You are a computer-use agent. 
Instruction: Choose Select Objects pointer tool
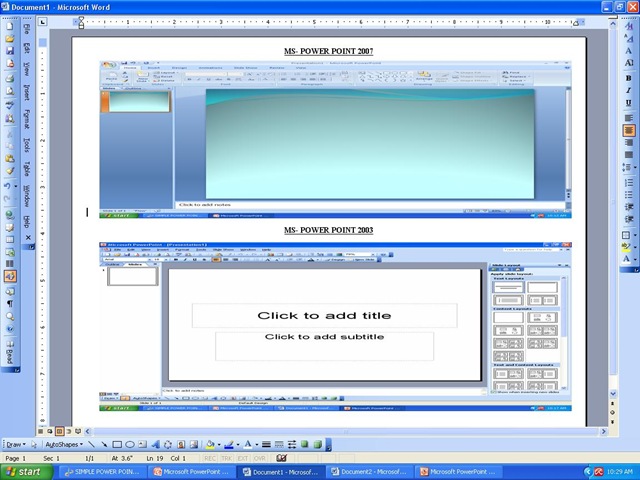pos(34,444)
